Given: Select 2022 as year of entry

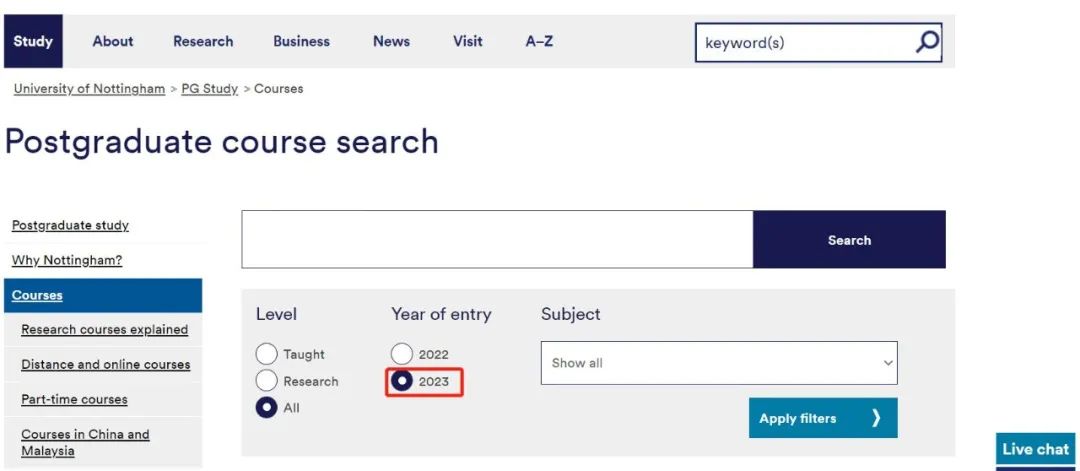Looking at the screenshot, I should click(402, 354).
